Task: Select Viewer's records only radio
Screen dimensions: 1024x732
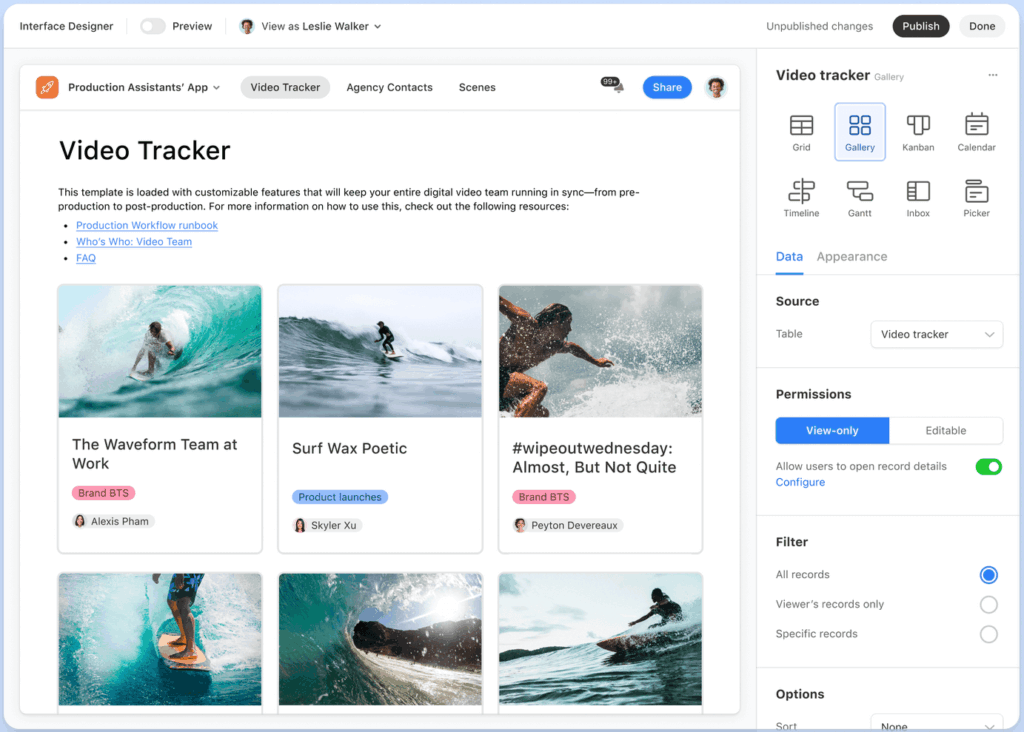Action: click(x=988, y=605)
